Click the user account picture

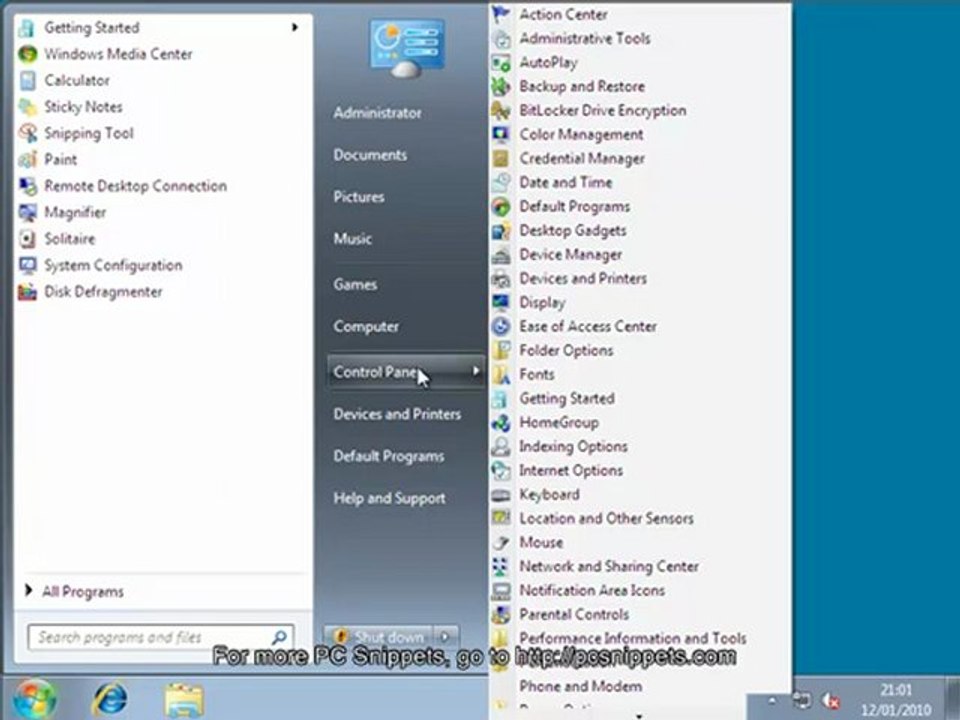[x=407, y=47]
